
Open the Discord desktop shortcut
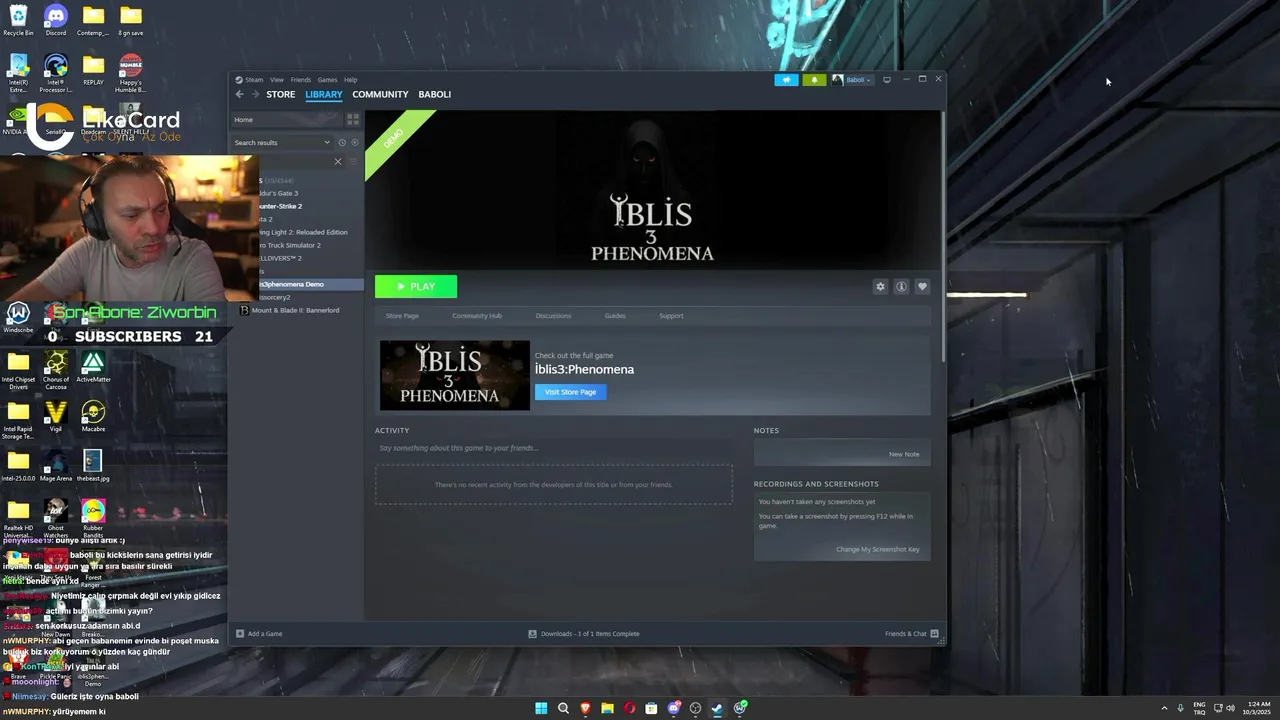click(x=56, y=20)
